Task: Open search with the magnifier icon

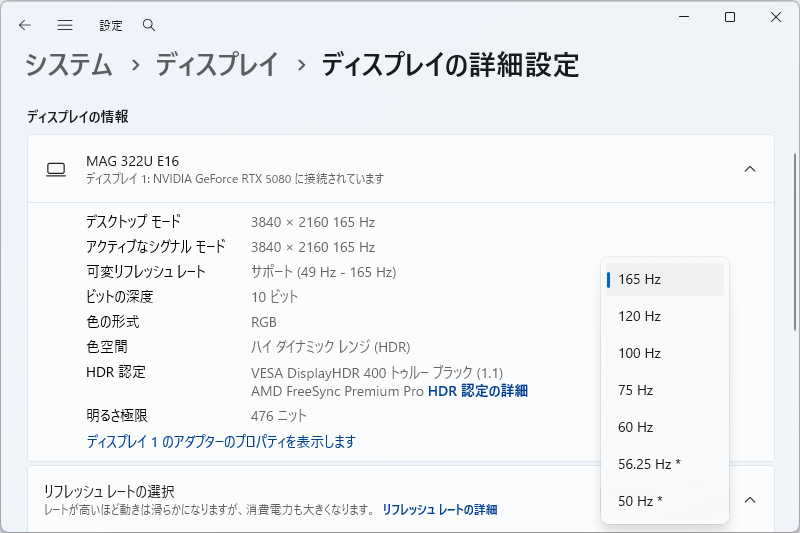Action: pos(149,25)
